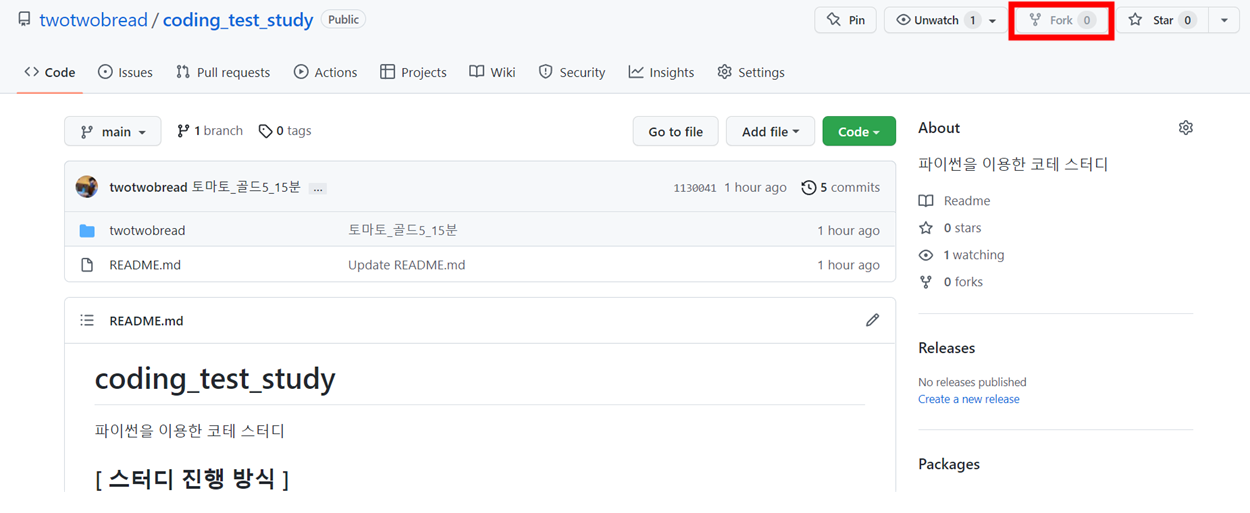Open the Projects tab
The width and height of the screenshot is (1250, 513).
click(x=413, y=72)
